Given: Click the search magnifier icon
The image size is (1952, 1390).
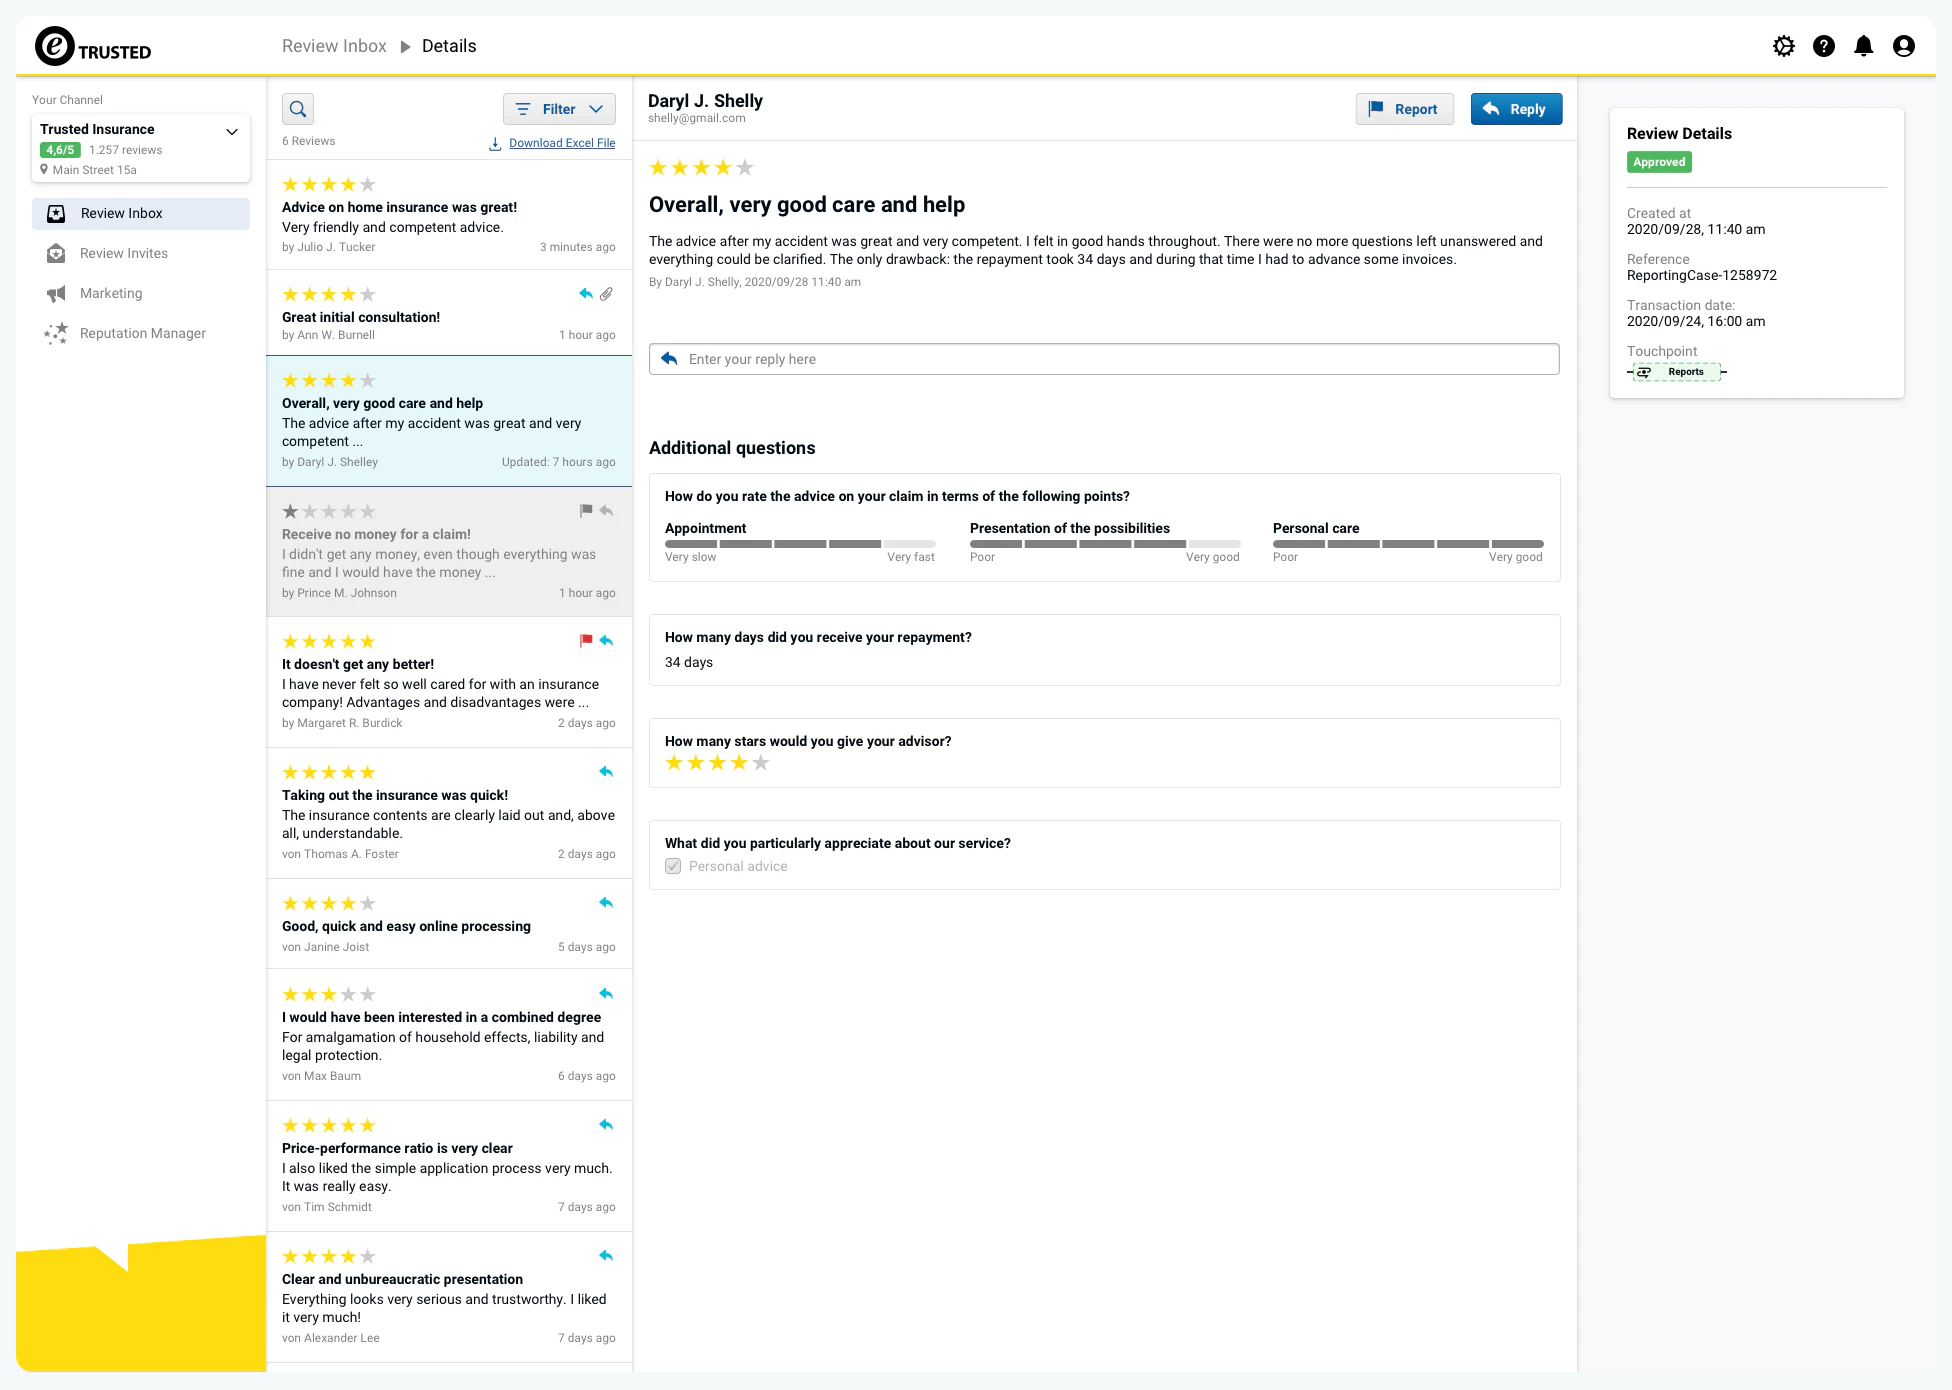Looking at the screenshot, I should click(298, 108).
